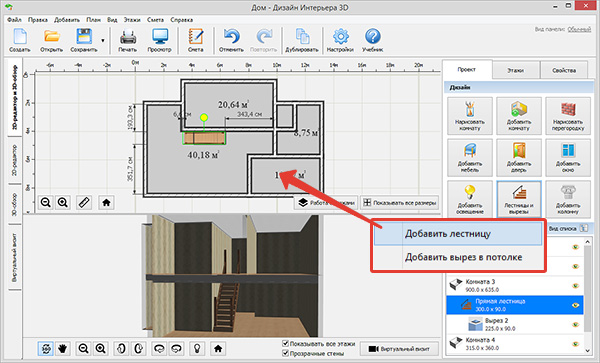The height and width of the screenshot is (363, 600).
Task: Click Лестницы и вырезы tool
Action: 519,199
